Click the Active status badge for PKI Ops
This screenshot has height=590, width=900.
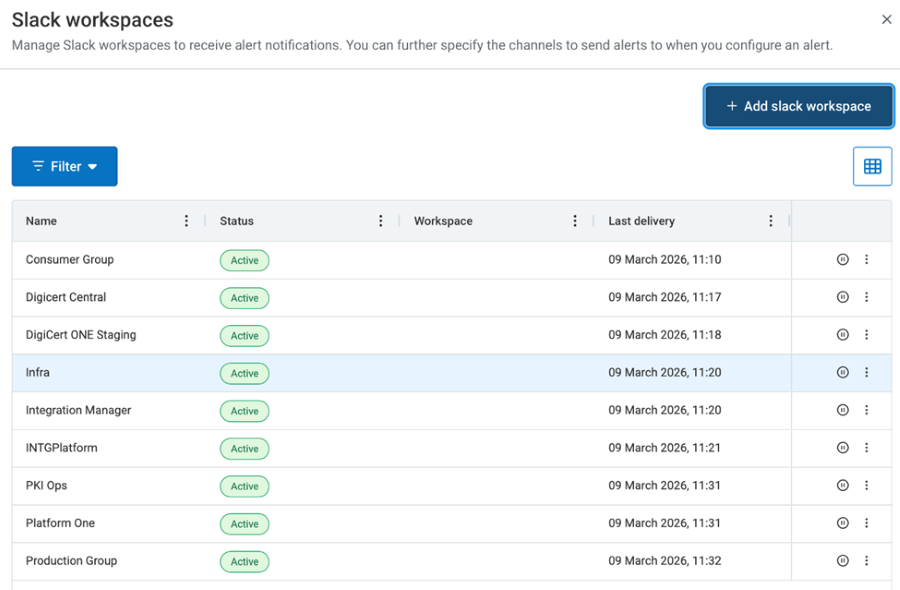click(244, 486)
